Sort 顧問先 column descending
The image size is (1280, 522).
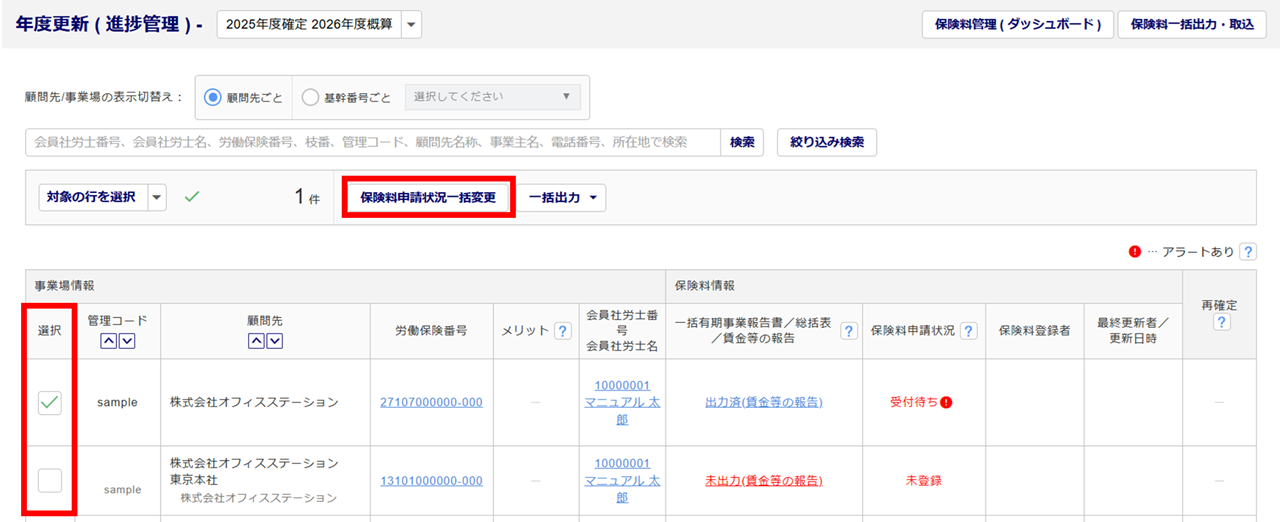click(x=274, y=342)
